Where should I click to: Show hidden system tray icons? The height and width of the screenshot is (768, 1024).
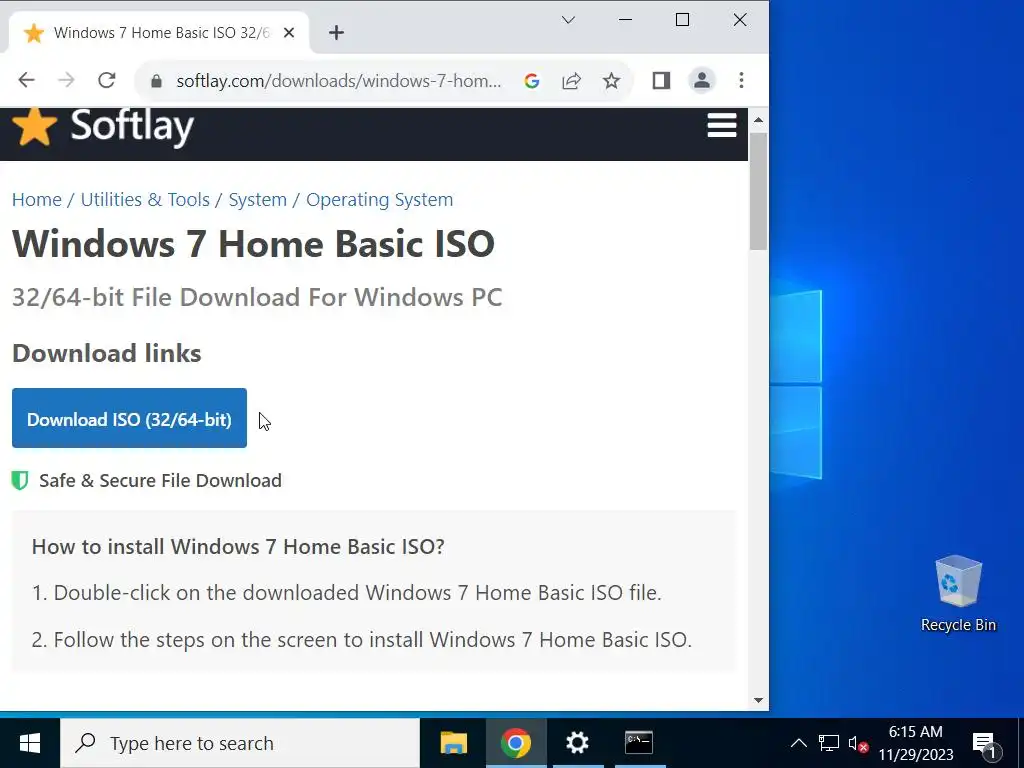tap(799, 743)
